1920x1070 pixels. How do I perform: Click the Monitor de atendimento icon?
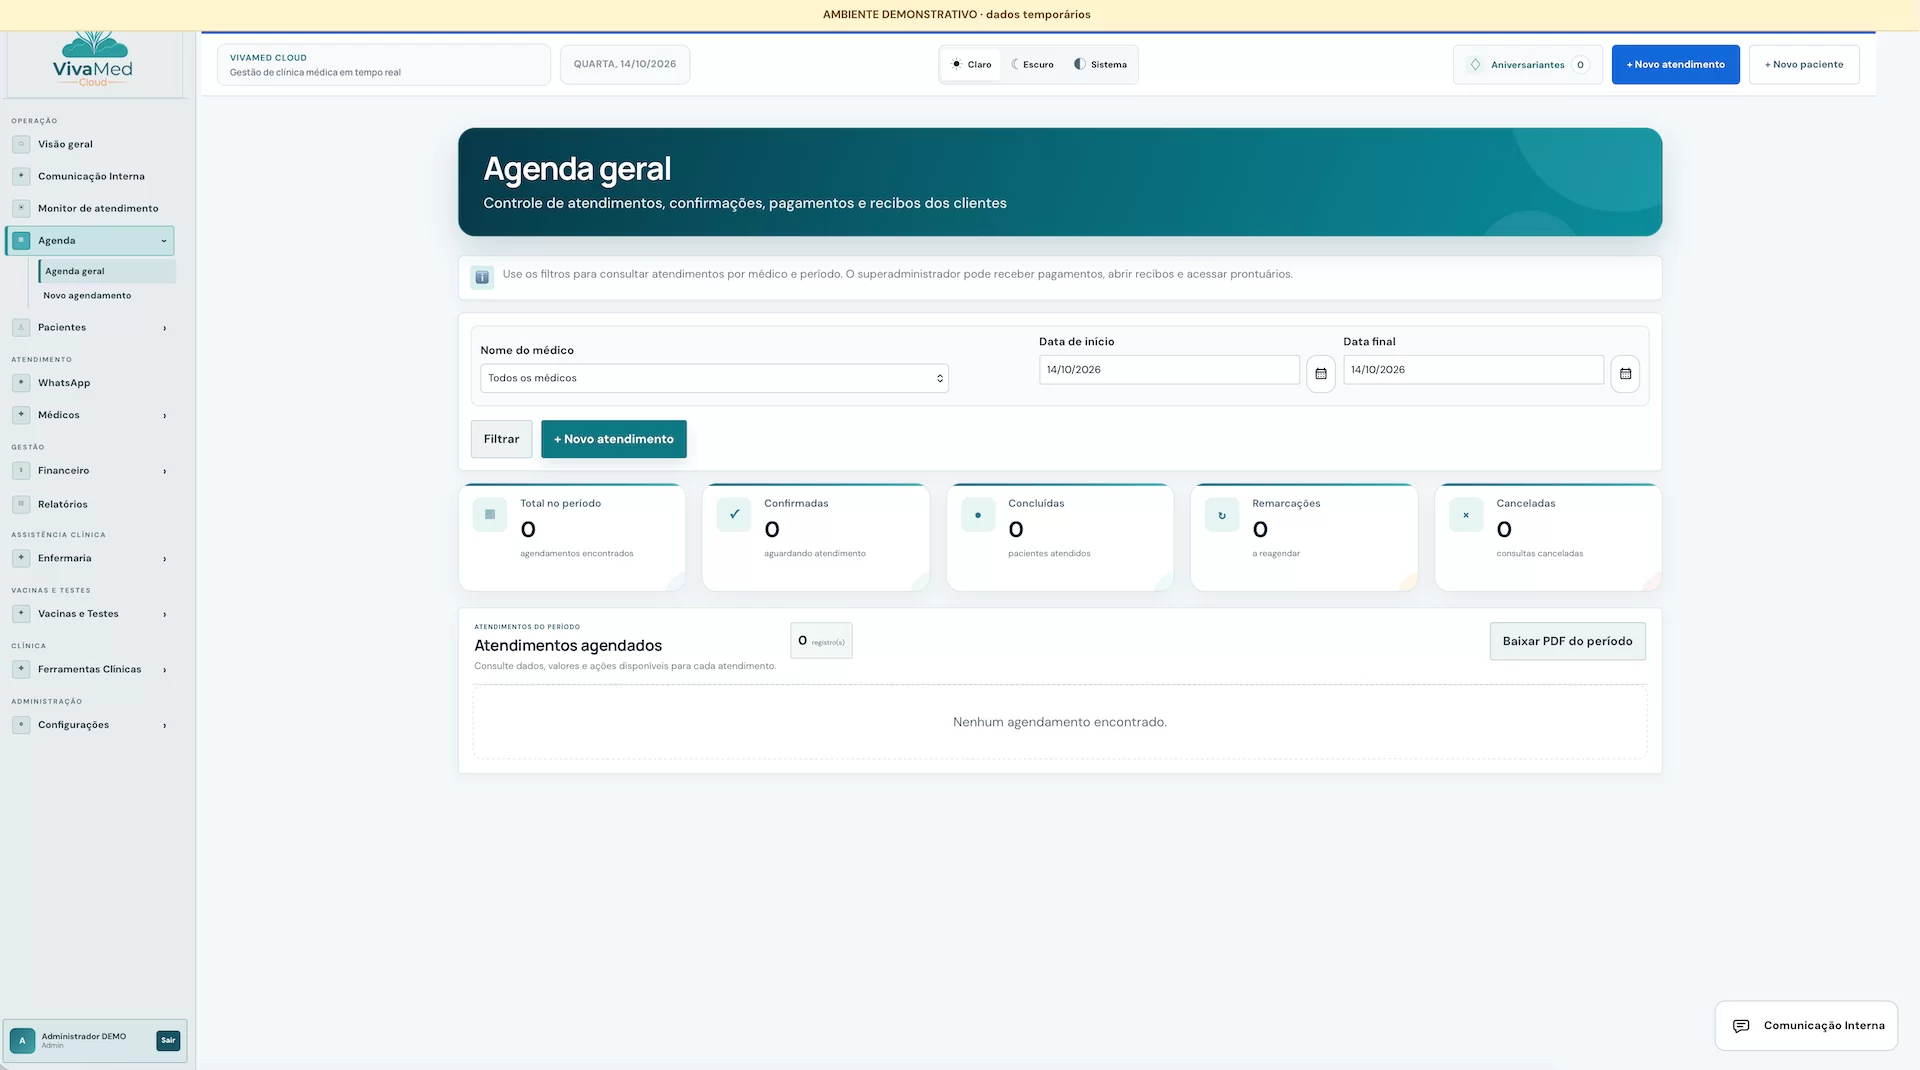click(x=21, y=208)
